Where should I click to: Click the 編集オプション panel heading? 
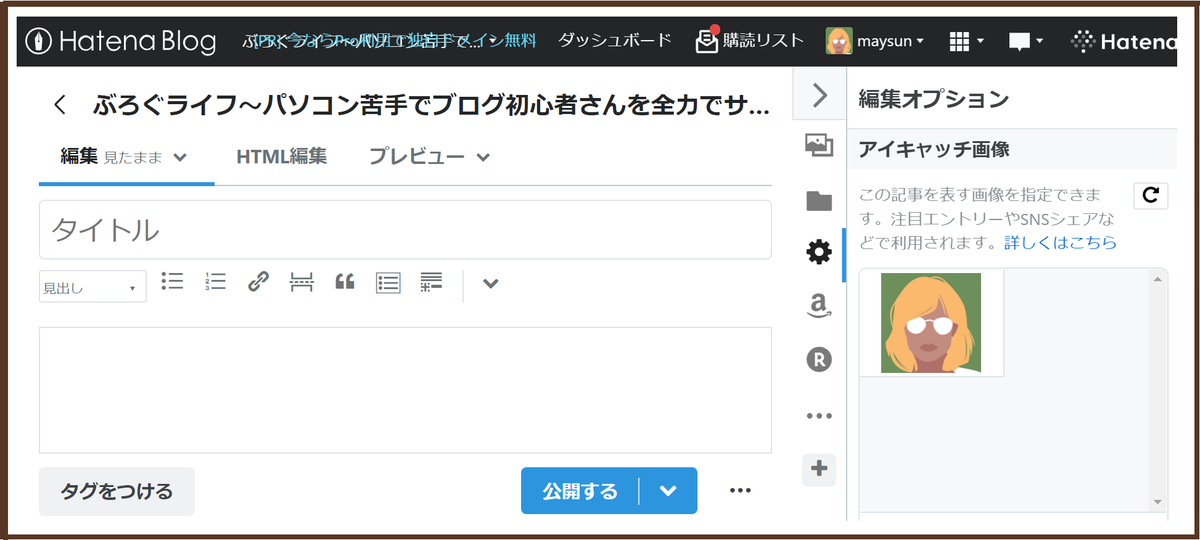(x=933, y=99)
